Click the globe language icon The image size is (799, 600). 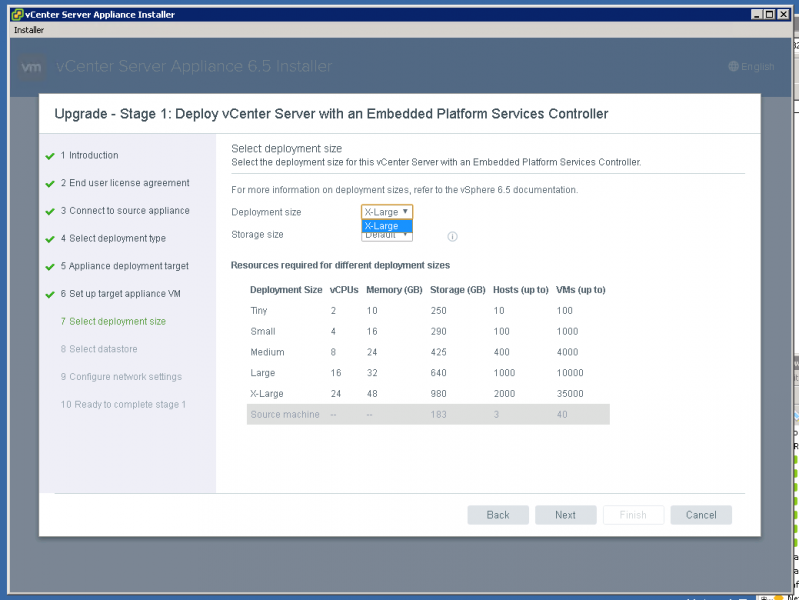click(733, 67)
